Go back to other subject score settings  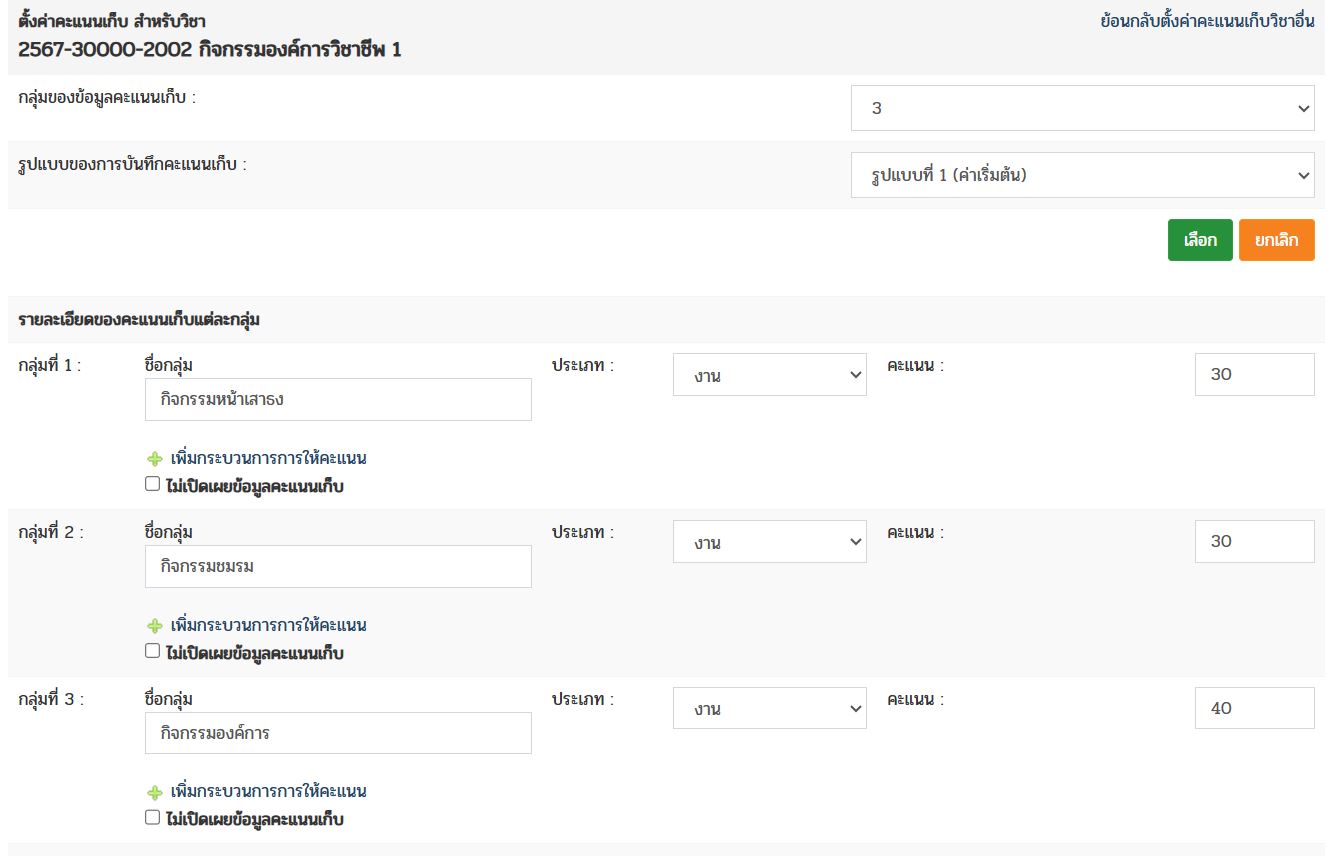point(1207,21)
